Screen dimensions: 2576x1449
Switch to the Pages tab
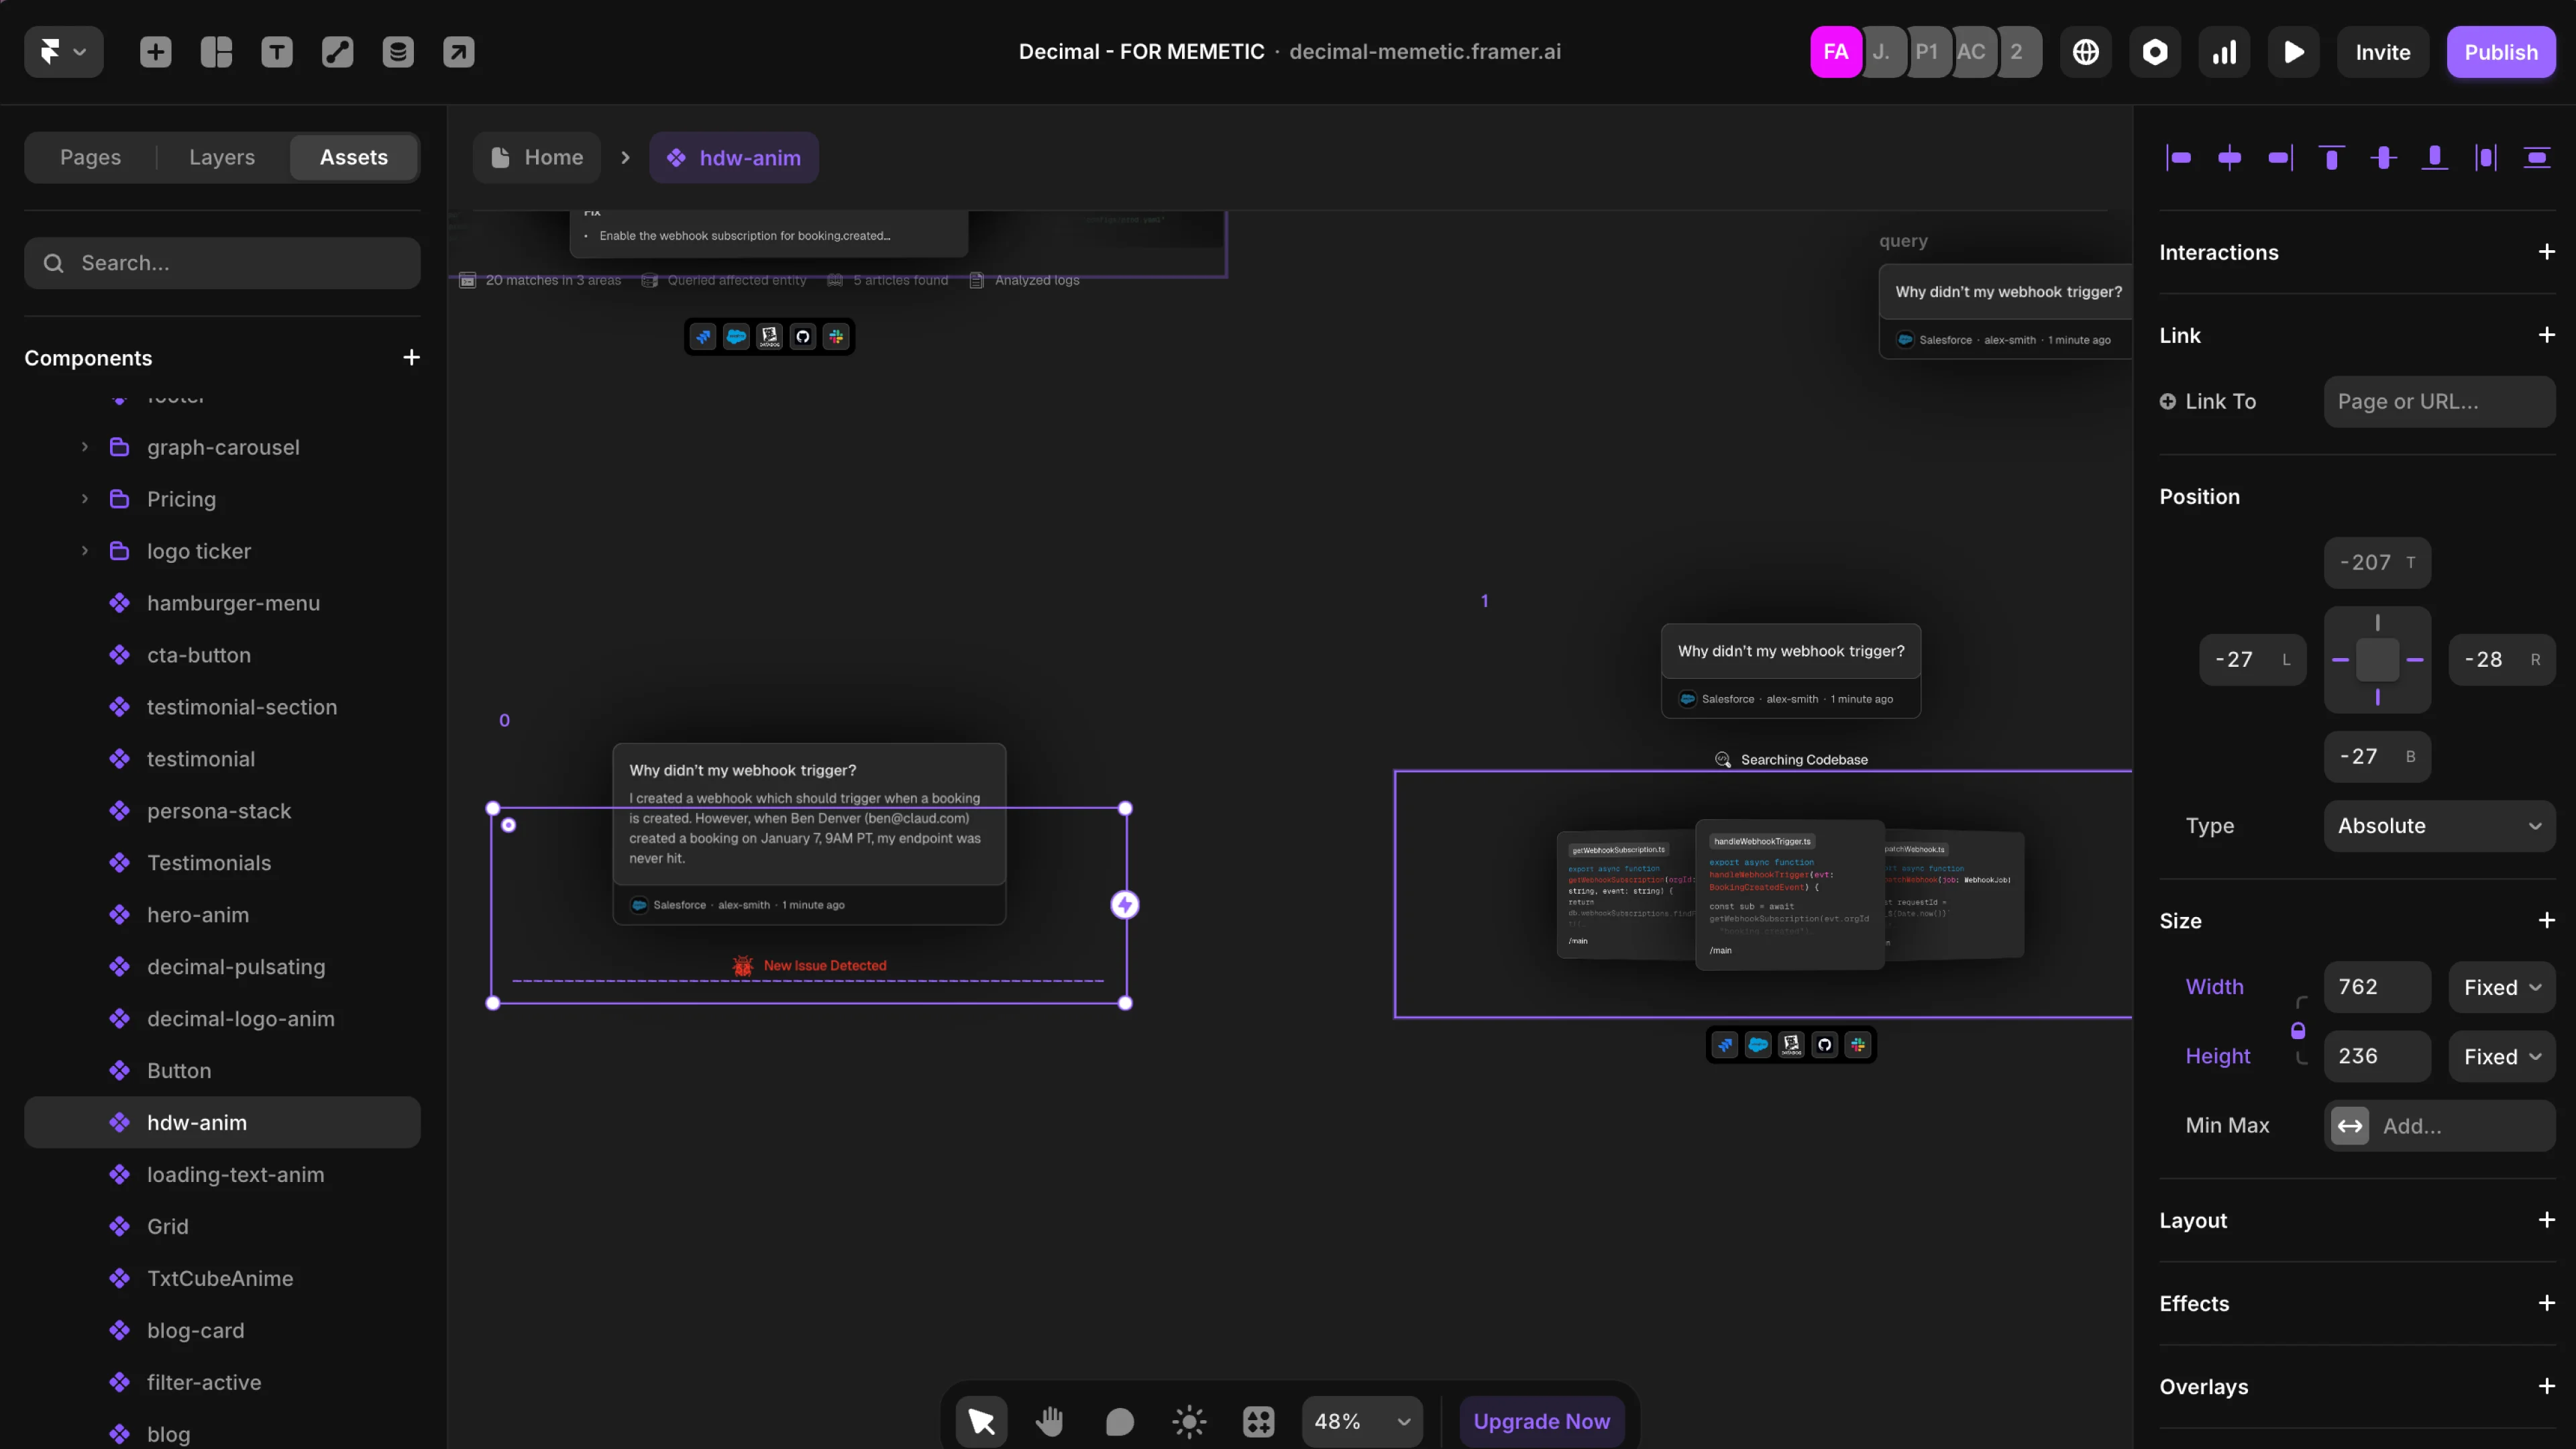[x=90, y=157]
